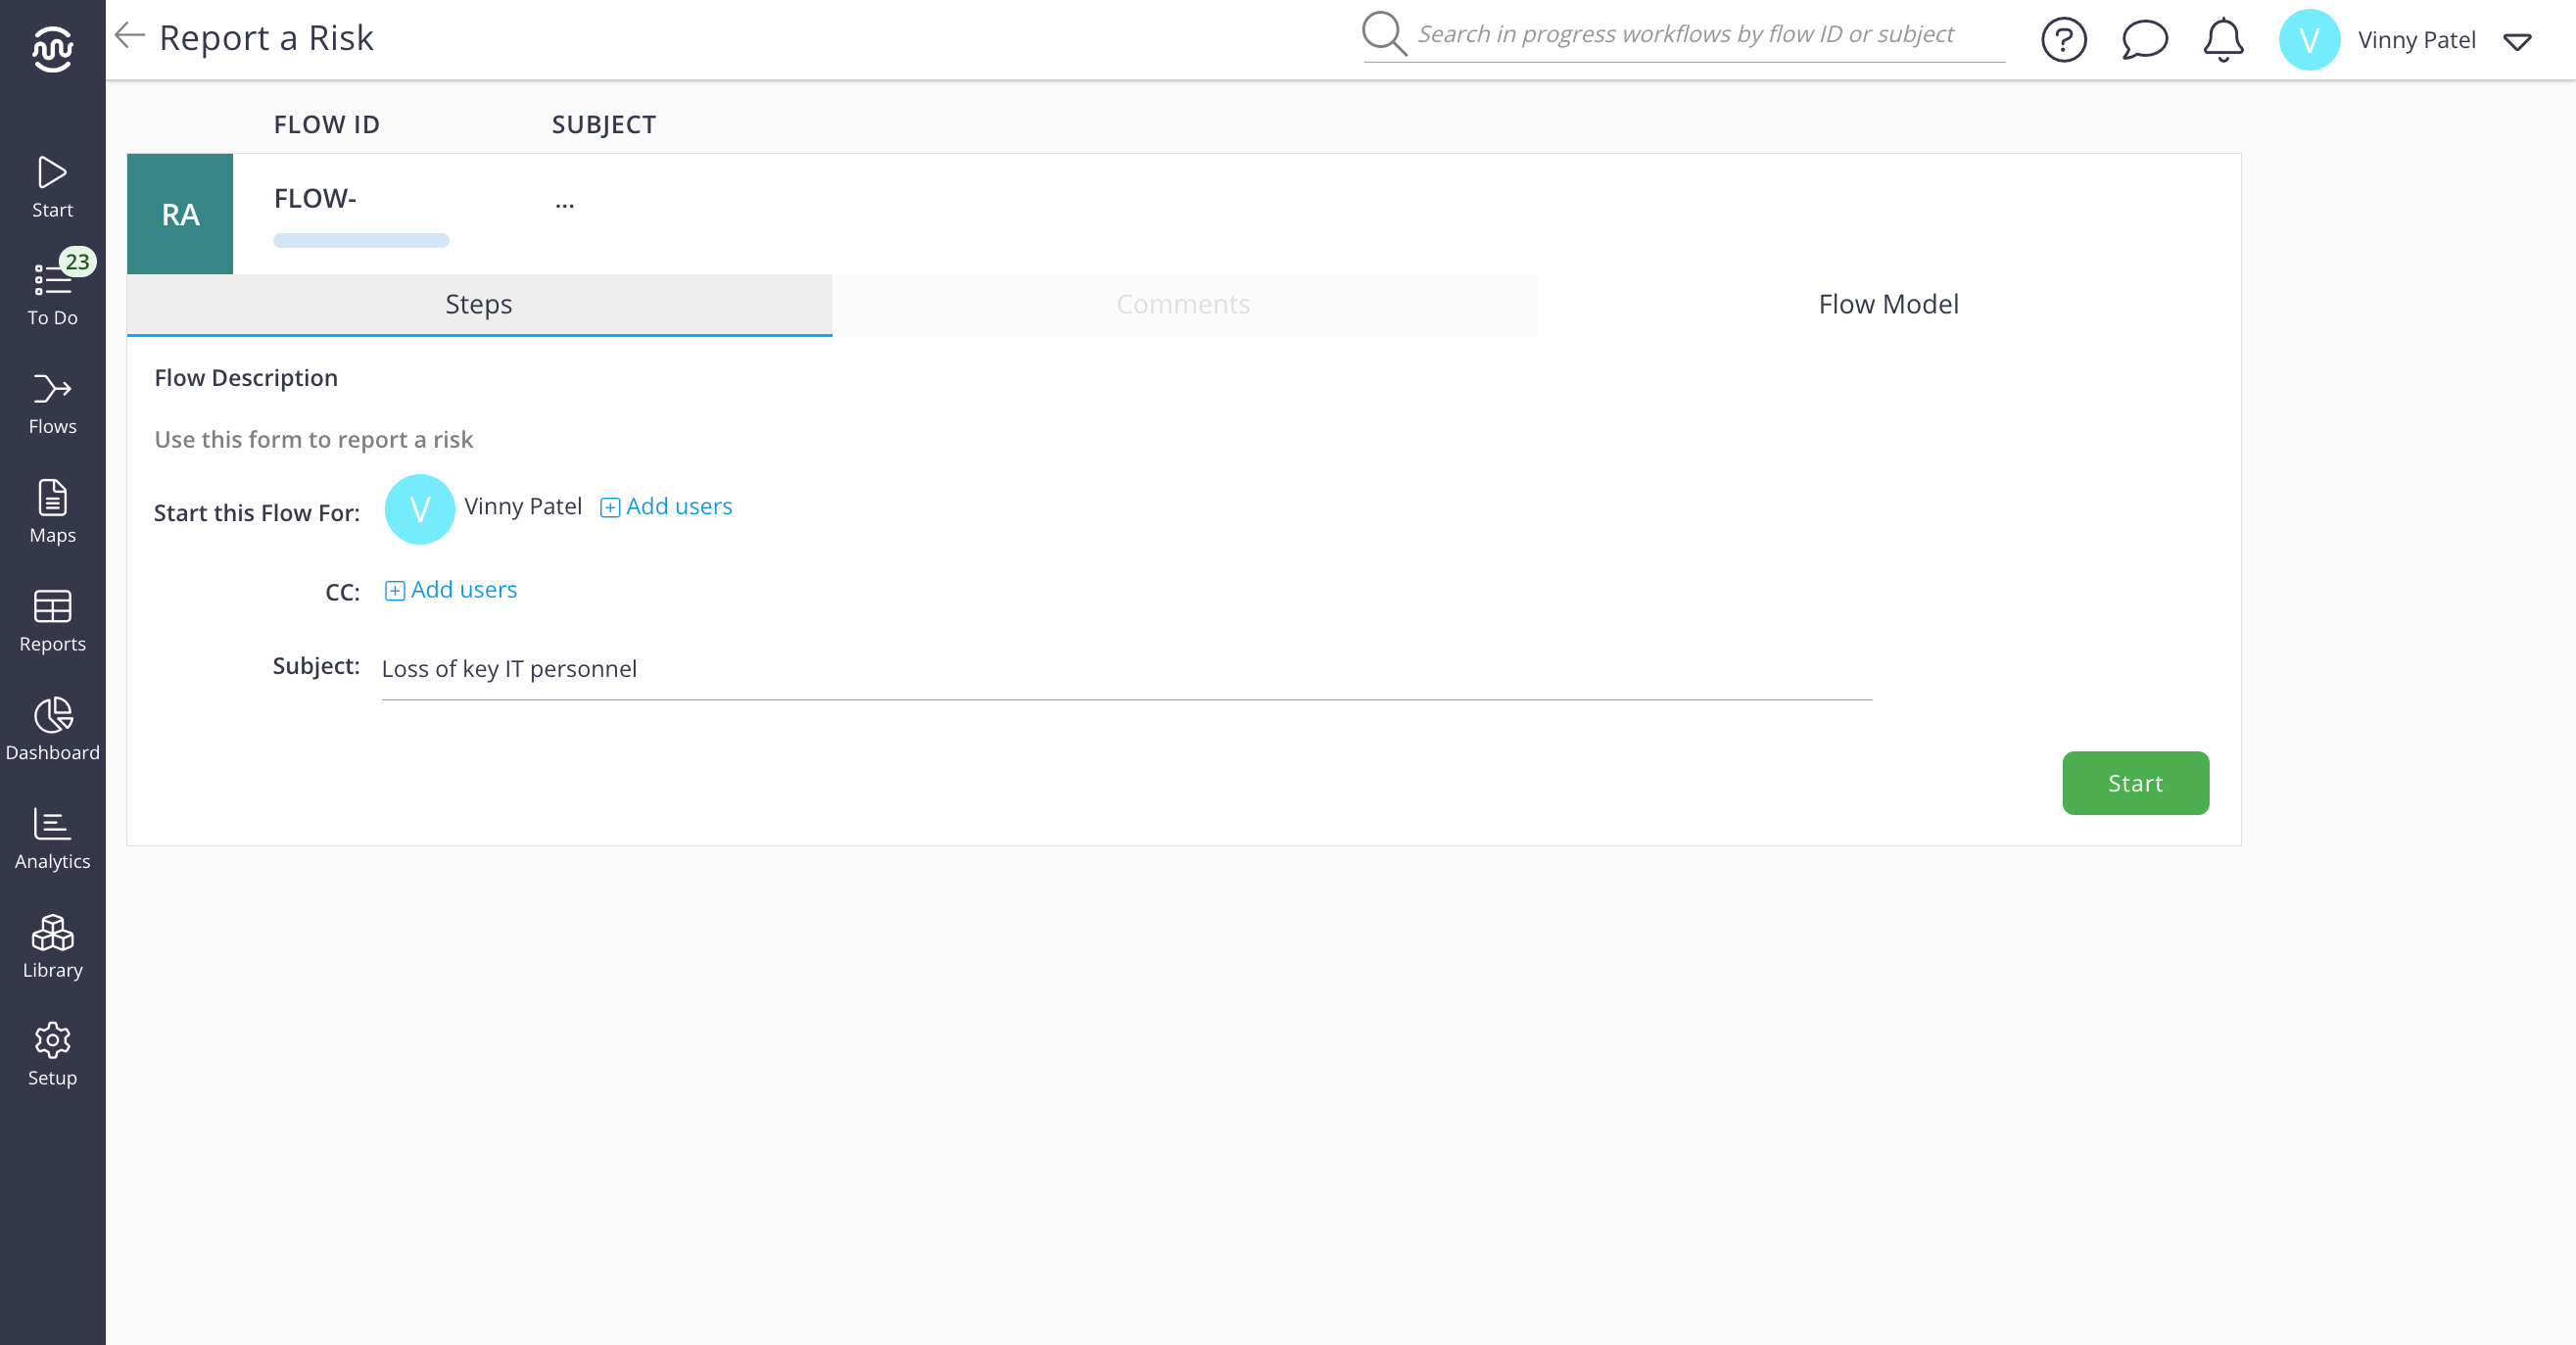Open notifications bell
2576x1345 pixels.
tap(2223, 40)
